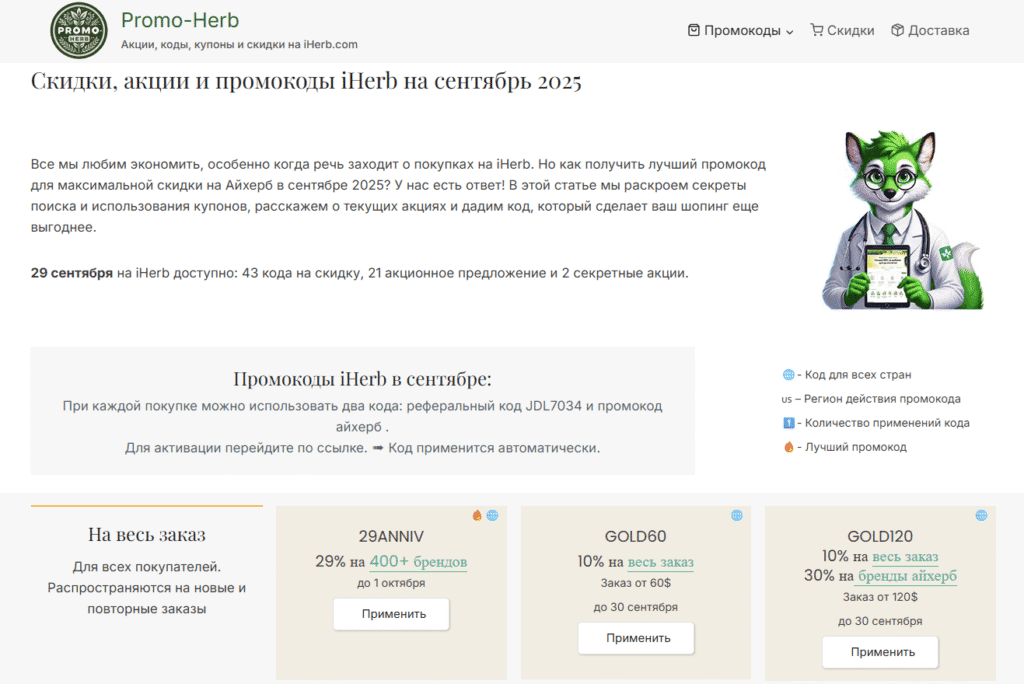Viewport: 1024px width, 684px height.
Task: Open the Доставка menu item
Action: (938, 31)
